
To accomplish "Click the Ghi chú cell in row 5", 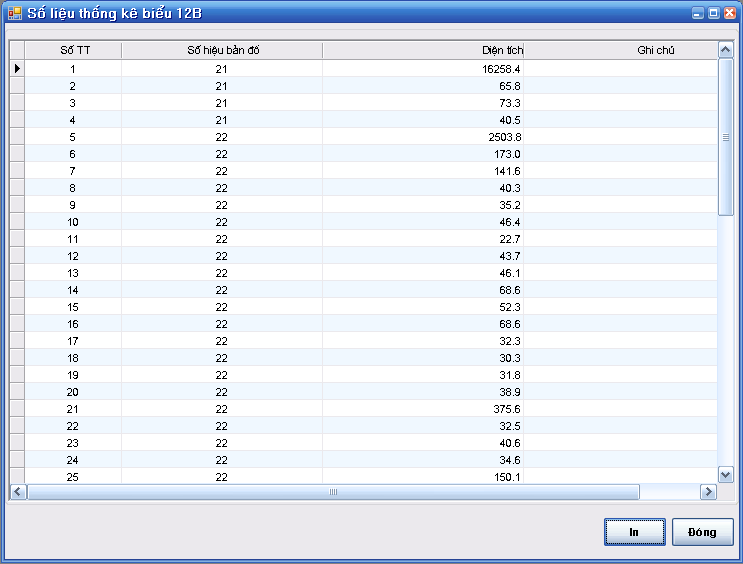I will coord(619,137).
